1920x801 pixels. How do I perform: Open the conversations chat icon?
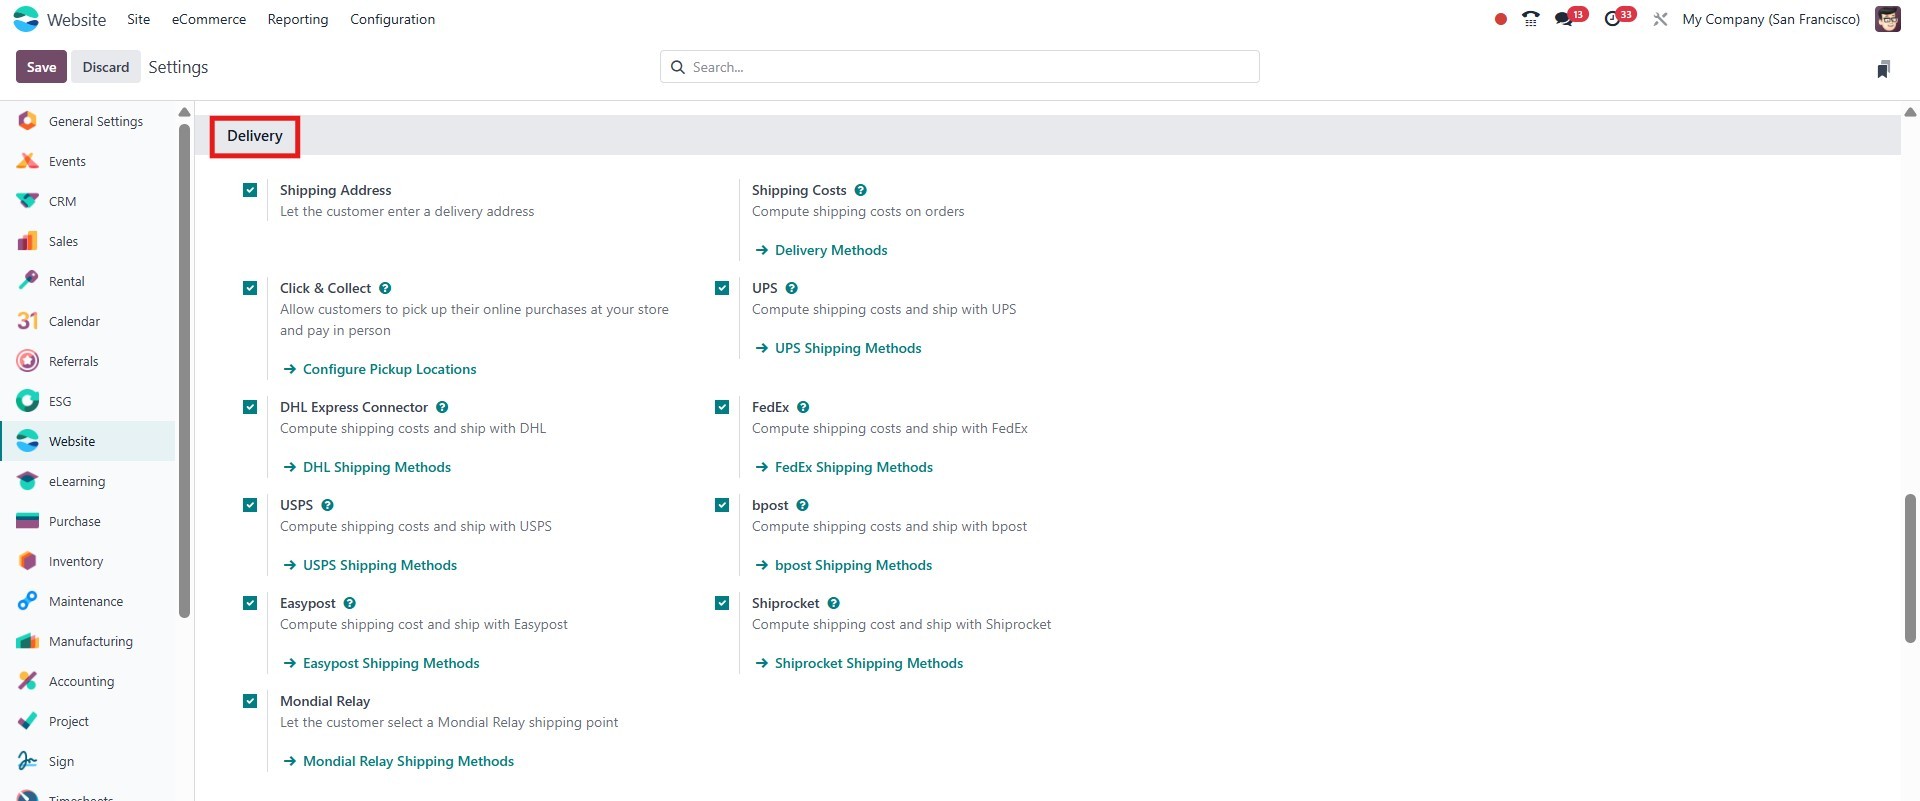tap(1564, 19)
